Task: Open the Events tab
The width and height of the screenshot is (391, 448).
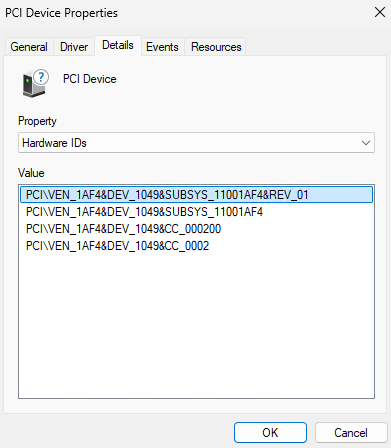Action: pos(162,47)
